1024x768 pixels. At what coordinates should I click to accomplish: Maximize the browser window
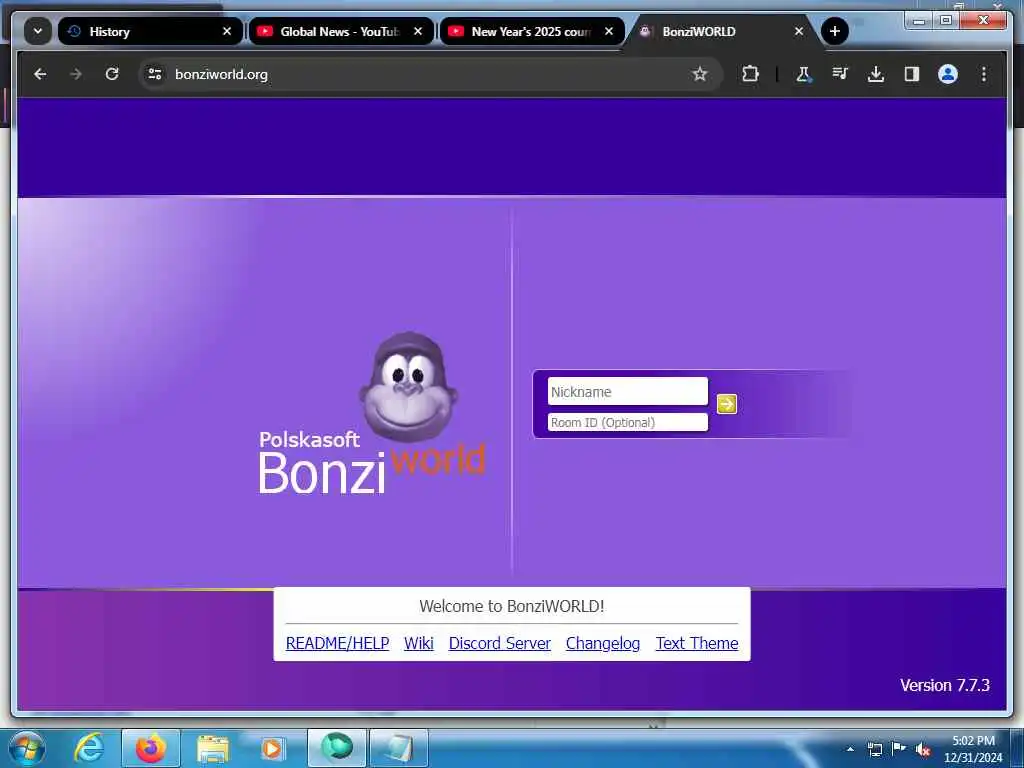[x=946, y=21]
